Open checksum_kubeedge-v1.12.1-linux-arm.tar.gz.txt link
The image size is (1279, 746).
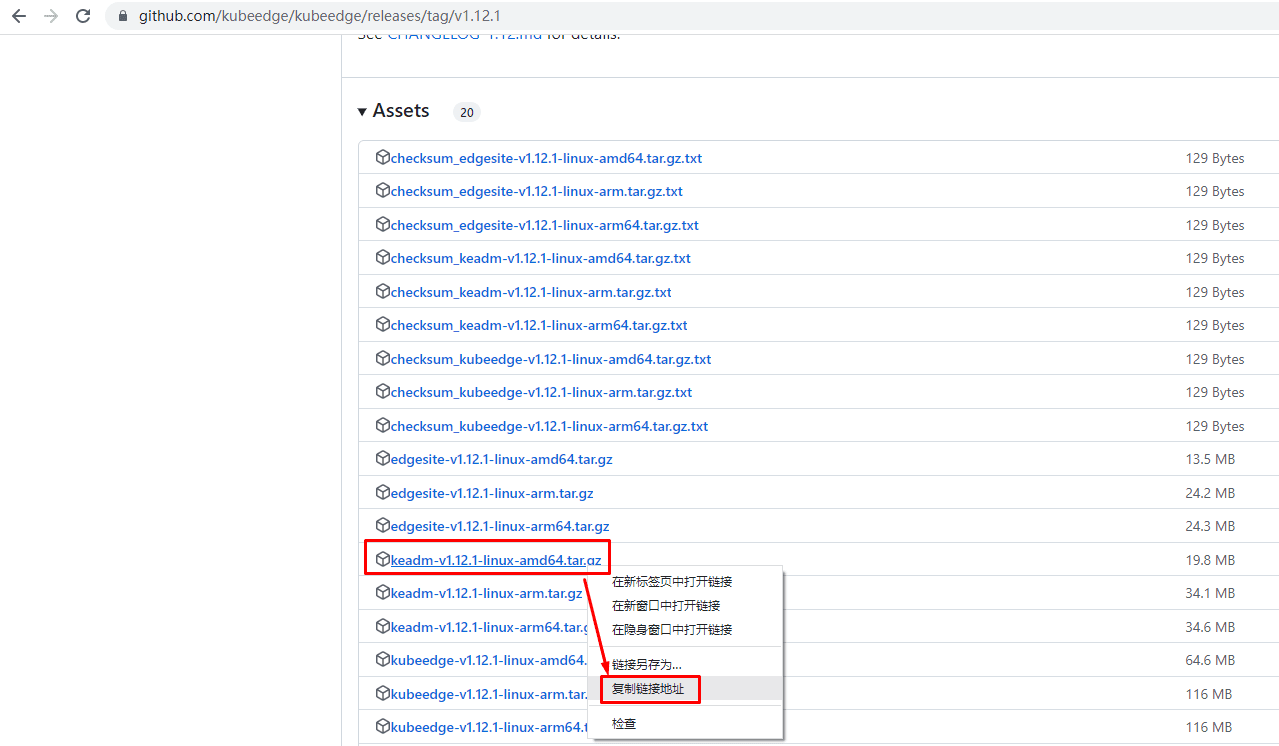(541, 392)
